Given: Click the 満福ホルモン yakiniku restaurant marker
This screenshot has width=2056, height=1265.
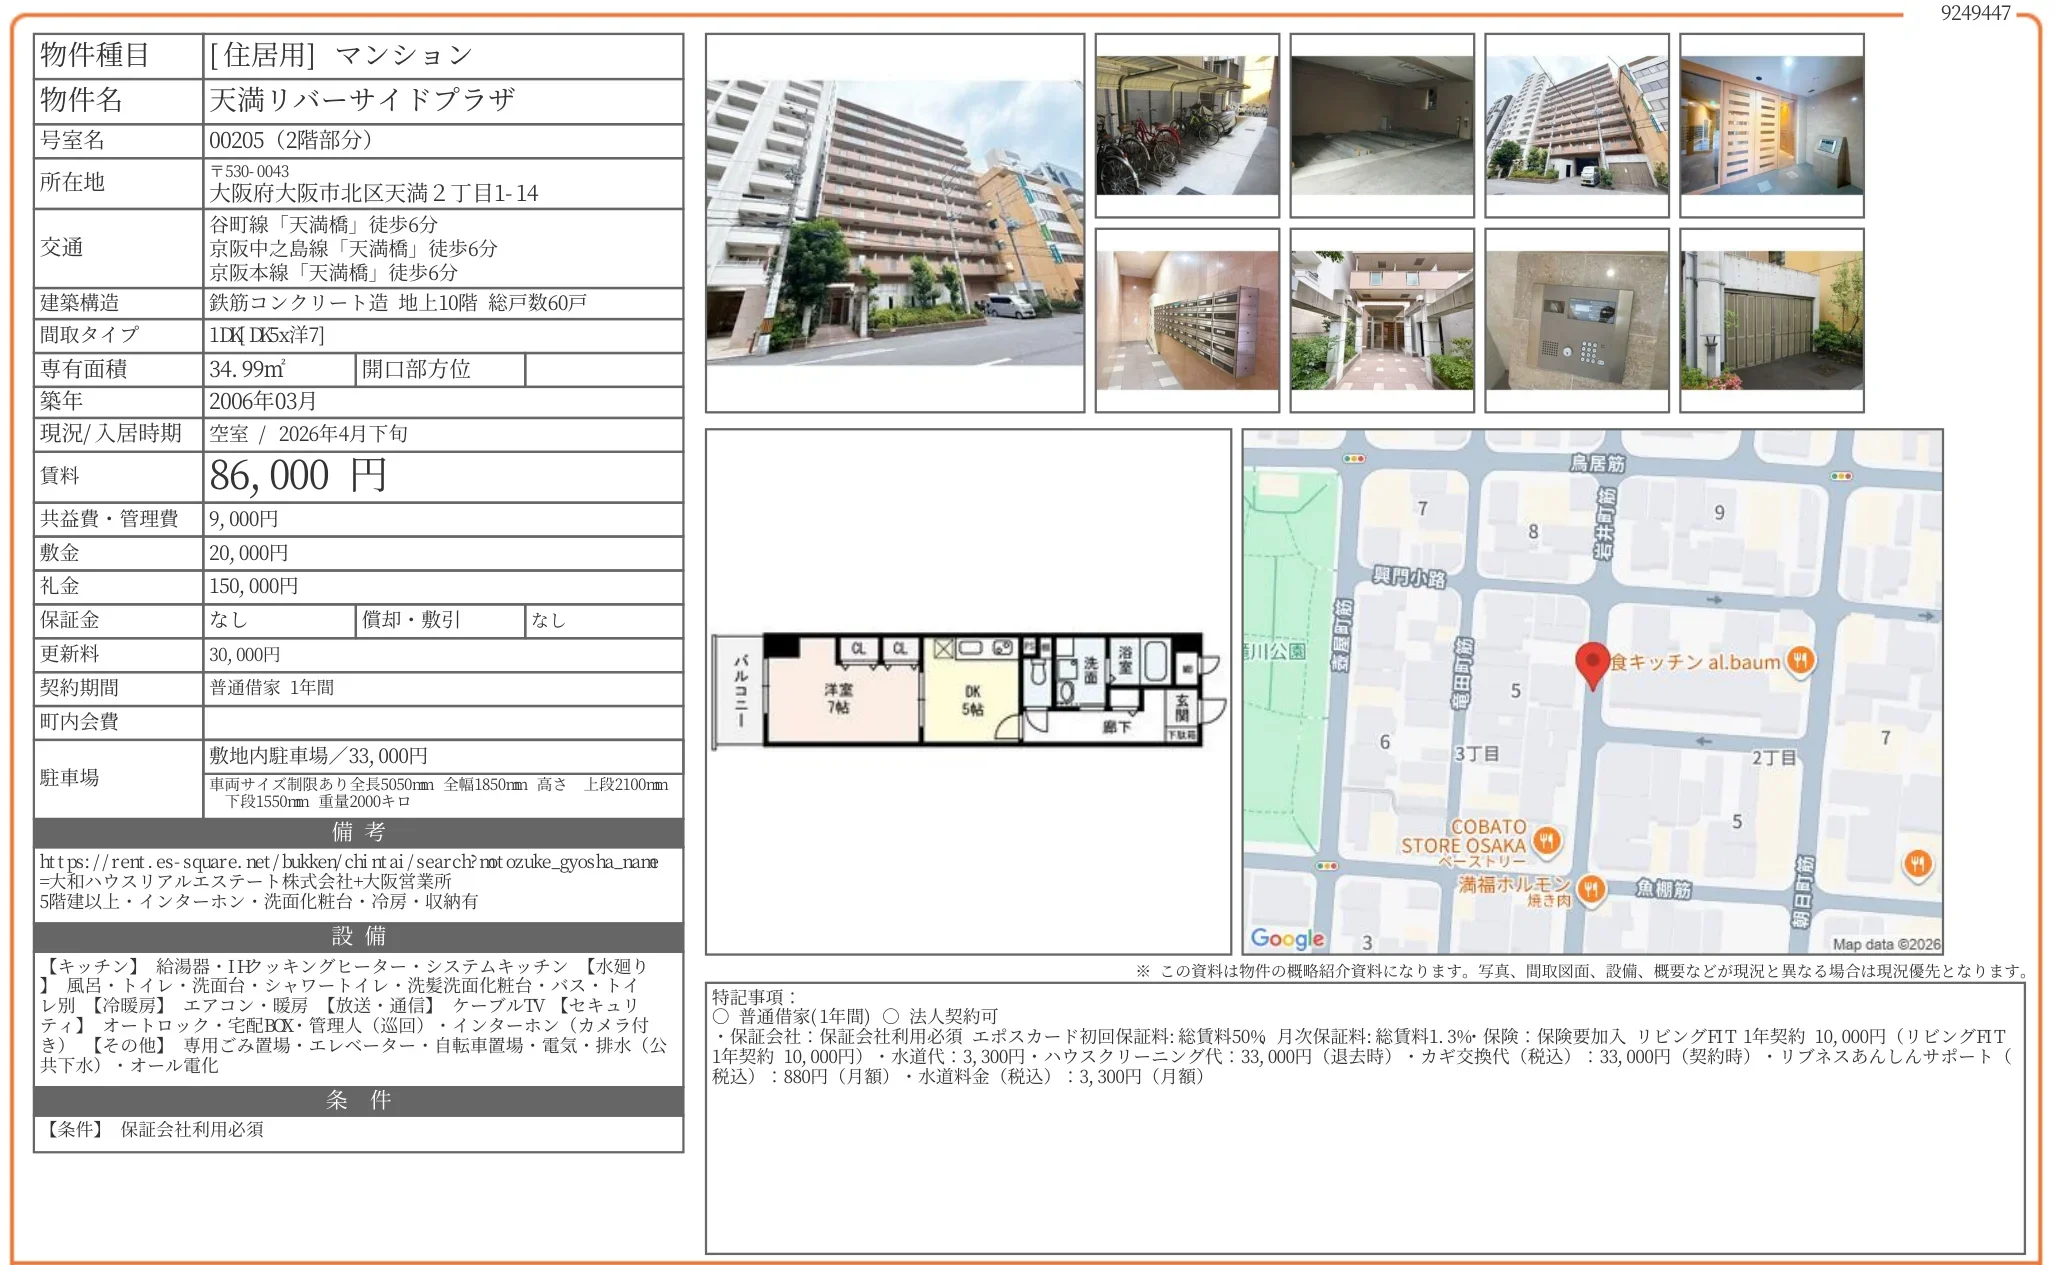Looking at the screenshot, I should (x=1591, y=888).
